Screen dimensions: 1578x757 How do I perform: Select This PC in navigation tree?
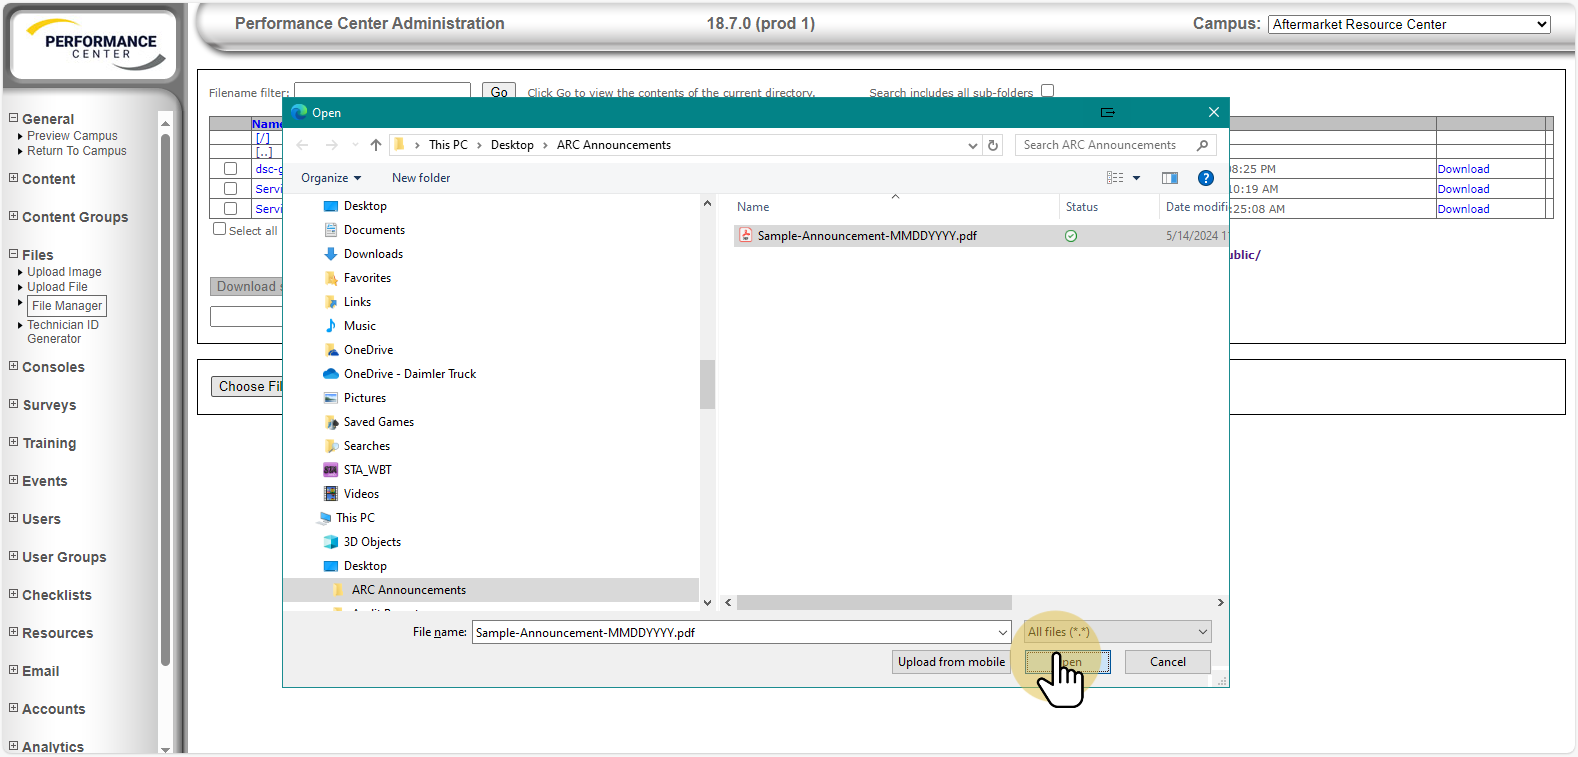pyautogui.click(x=355, y=518)
